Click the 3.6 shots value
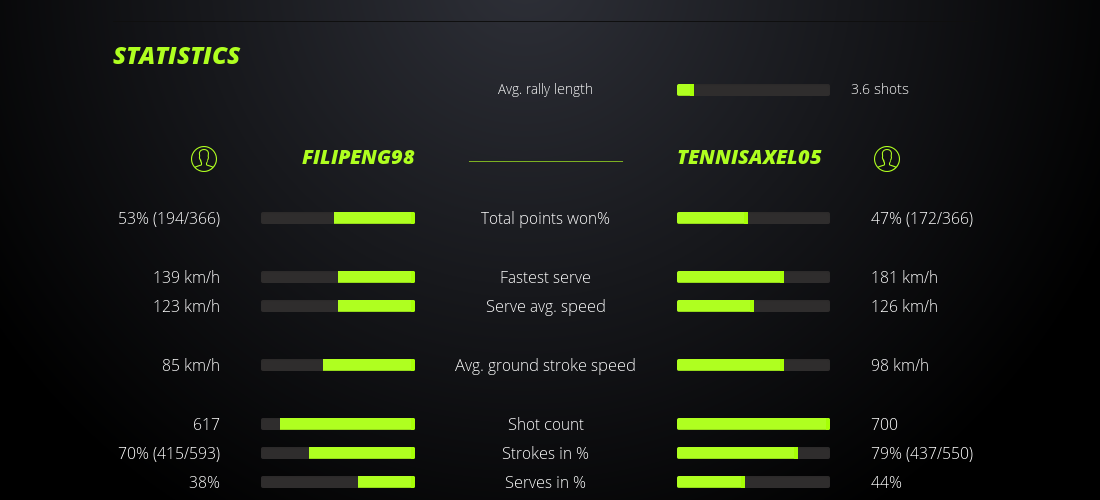The height and width of the screenshot is (500, 1100). click(x=880, y=89)
